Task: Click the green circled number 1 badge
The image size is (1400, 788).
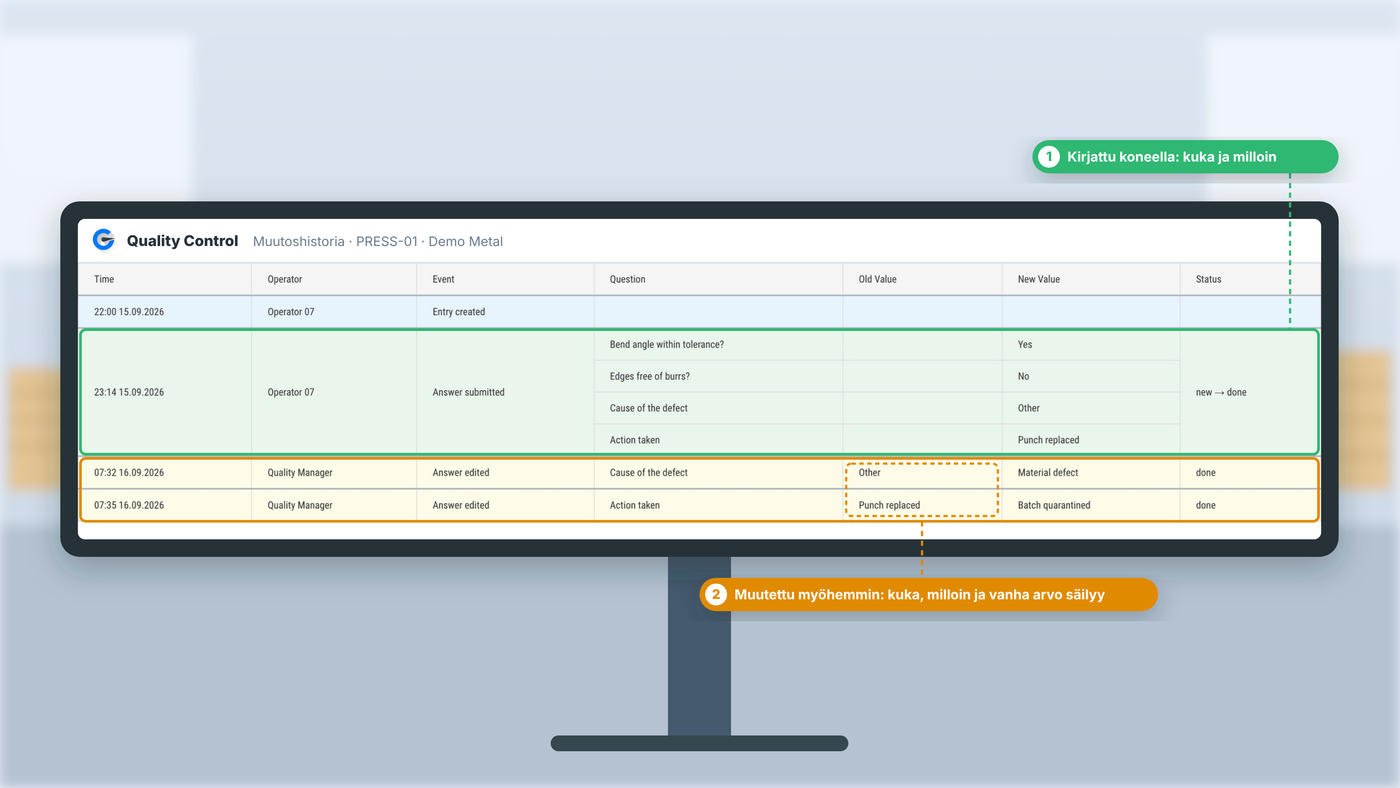Action: (x=1048, y=157)
